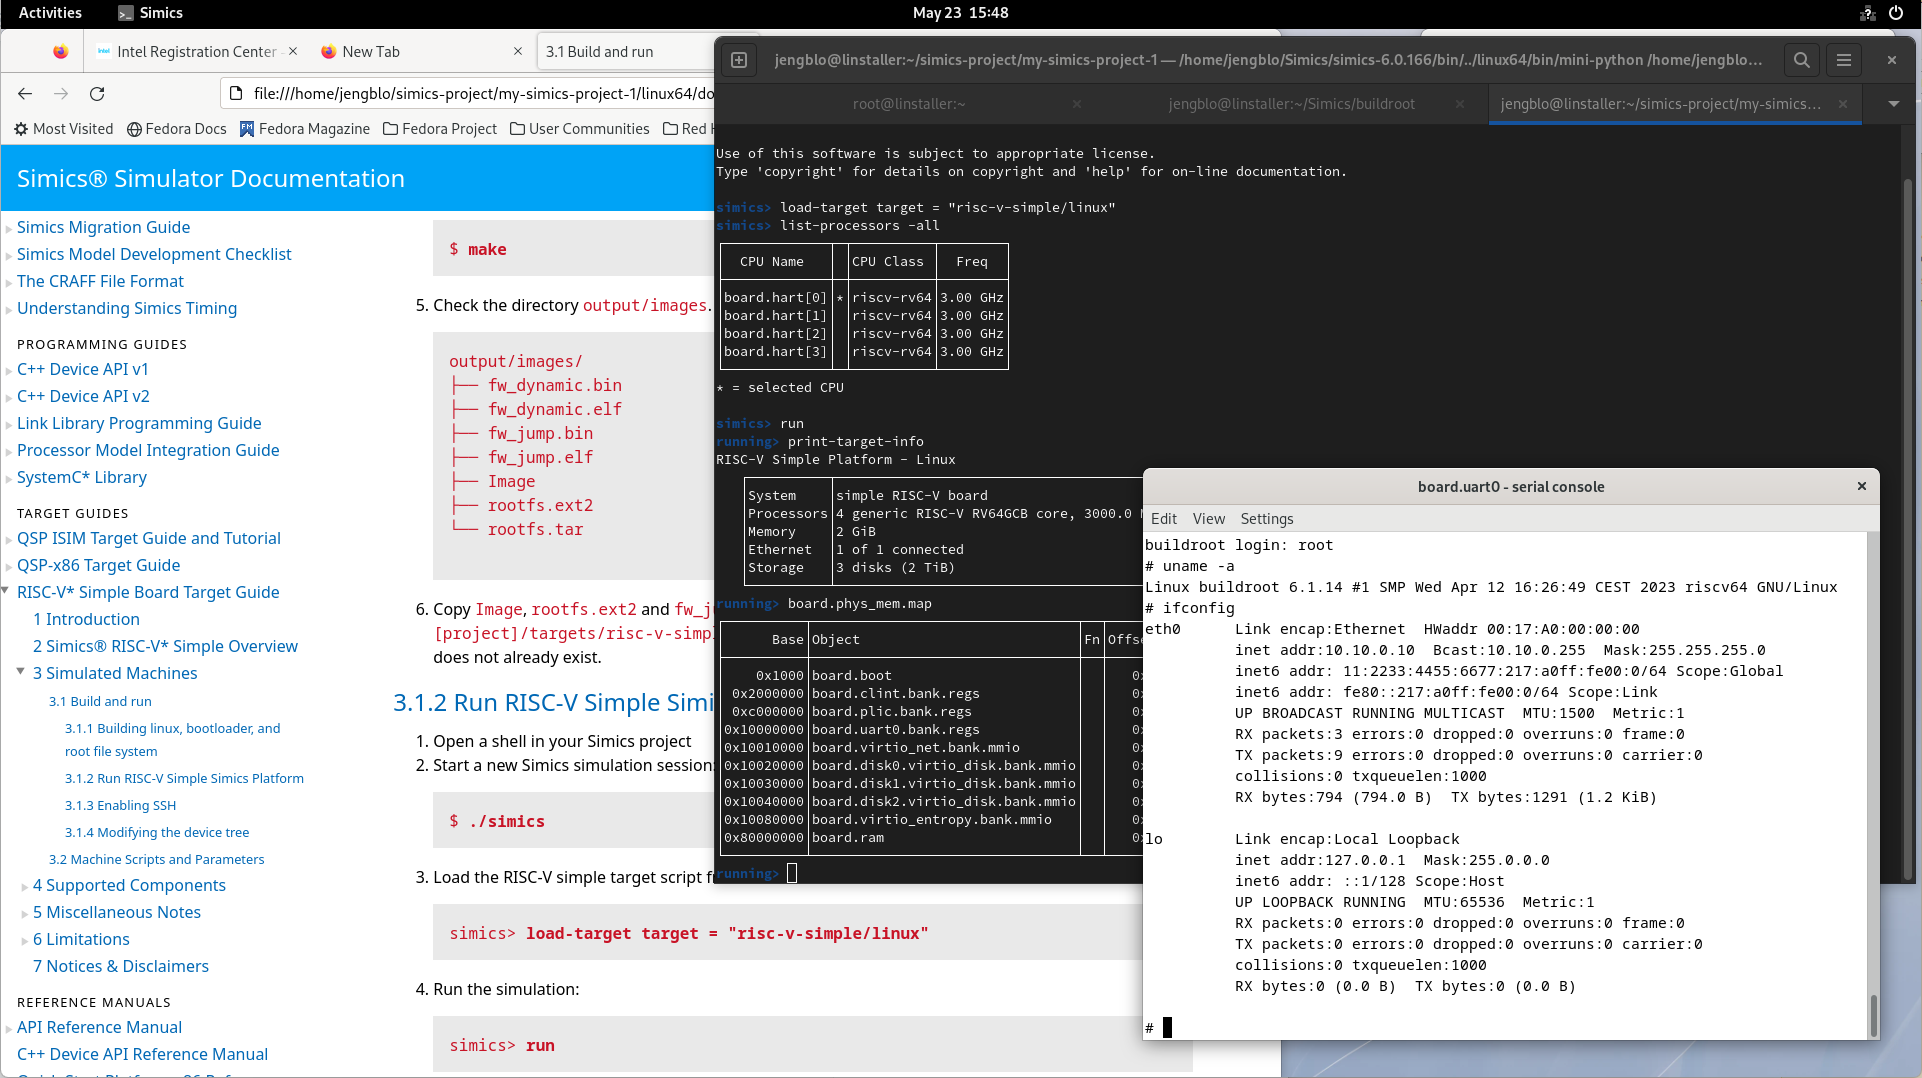Close the New Tab browser tab
The width and height of the screenshot is (1922, 1078).
(x=517, y=52)
